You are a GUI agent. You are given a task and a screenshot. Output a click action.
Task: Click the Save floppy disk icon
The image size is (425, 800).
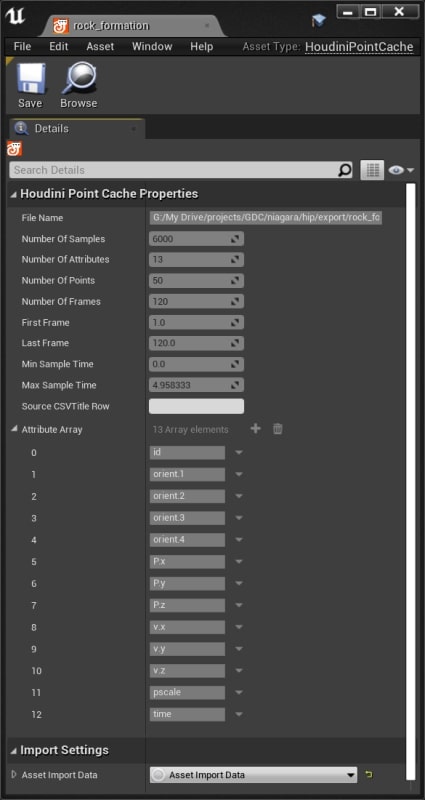point(30,78)
